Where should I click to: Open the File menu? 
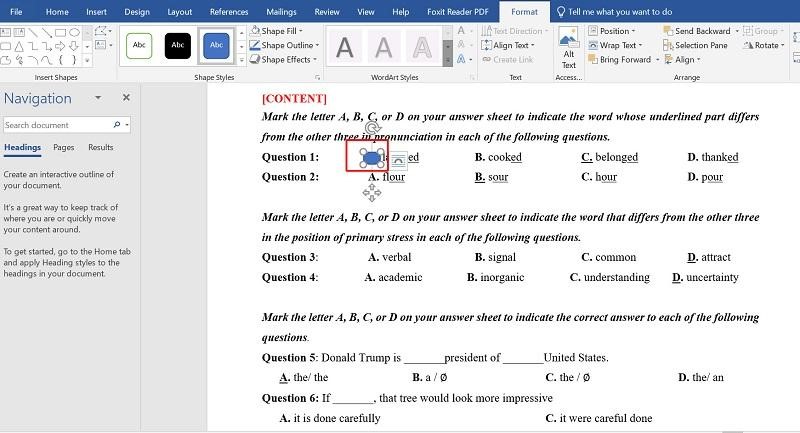click(16, 11)
